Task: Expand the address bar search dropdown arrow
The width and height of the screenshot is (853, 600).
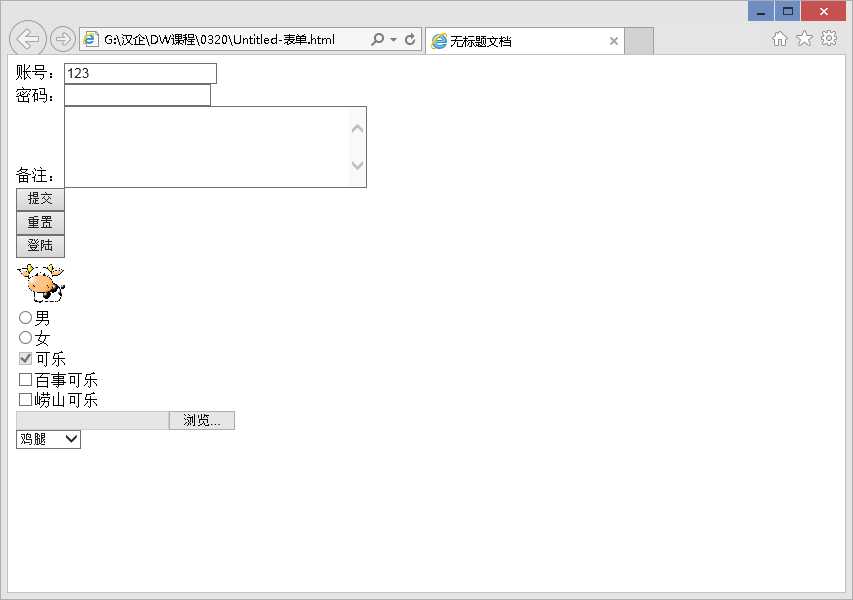Action: pyautogui.click(x=393, y=39)
